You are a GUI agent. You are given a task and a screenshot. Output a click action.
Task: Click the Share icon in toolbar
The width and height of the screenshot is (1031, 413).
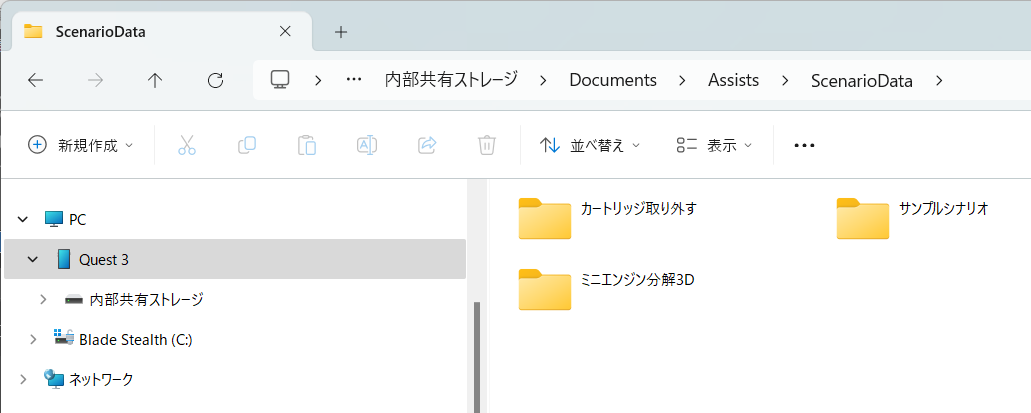point(427,145)
